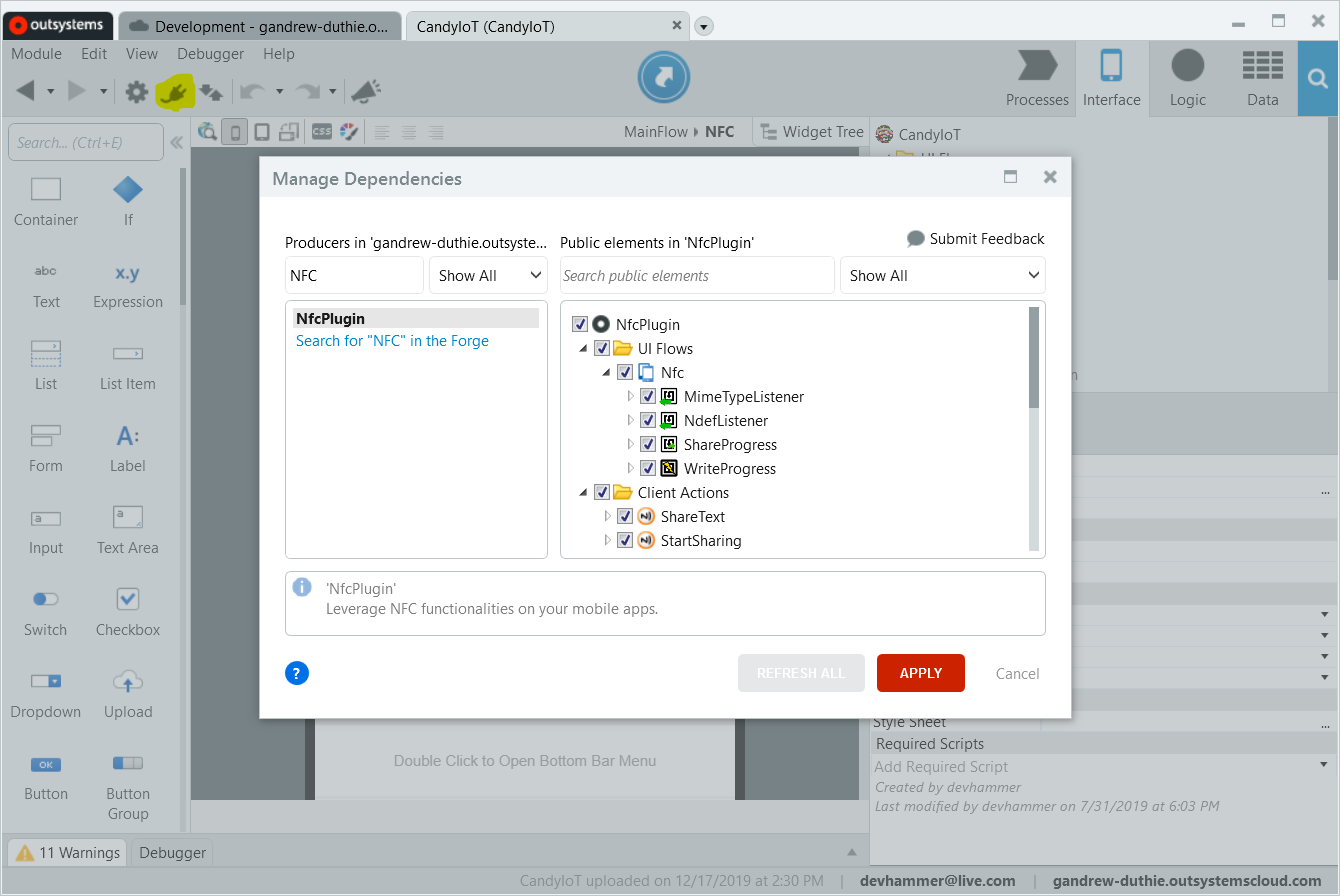Select the Upload widget

tap(128, 694)
